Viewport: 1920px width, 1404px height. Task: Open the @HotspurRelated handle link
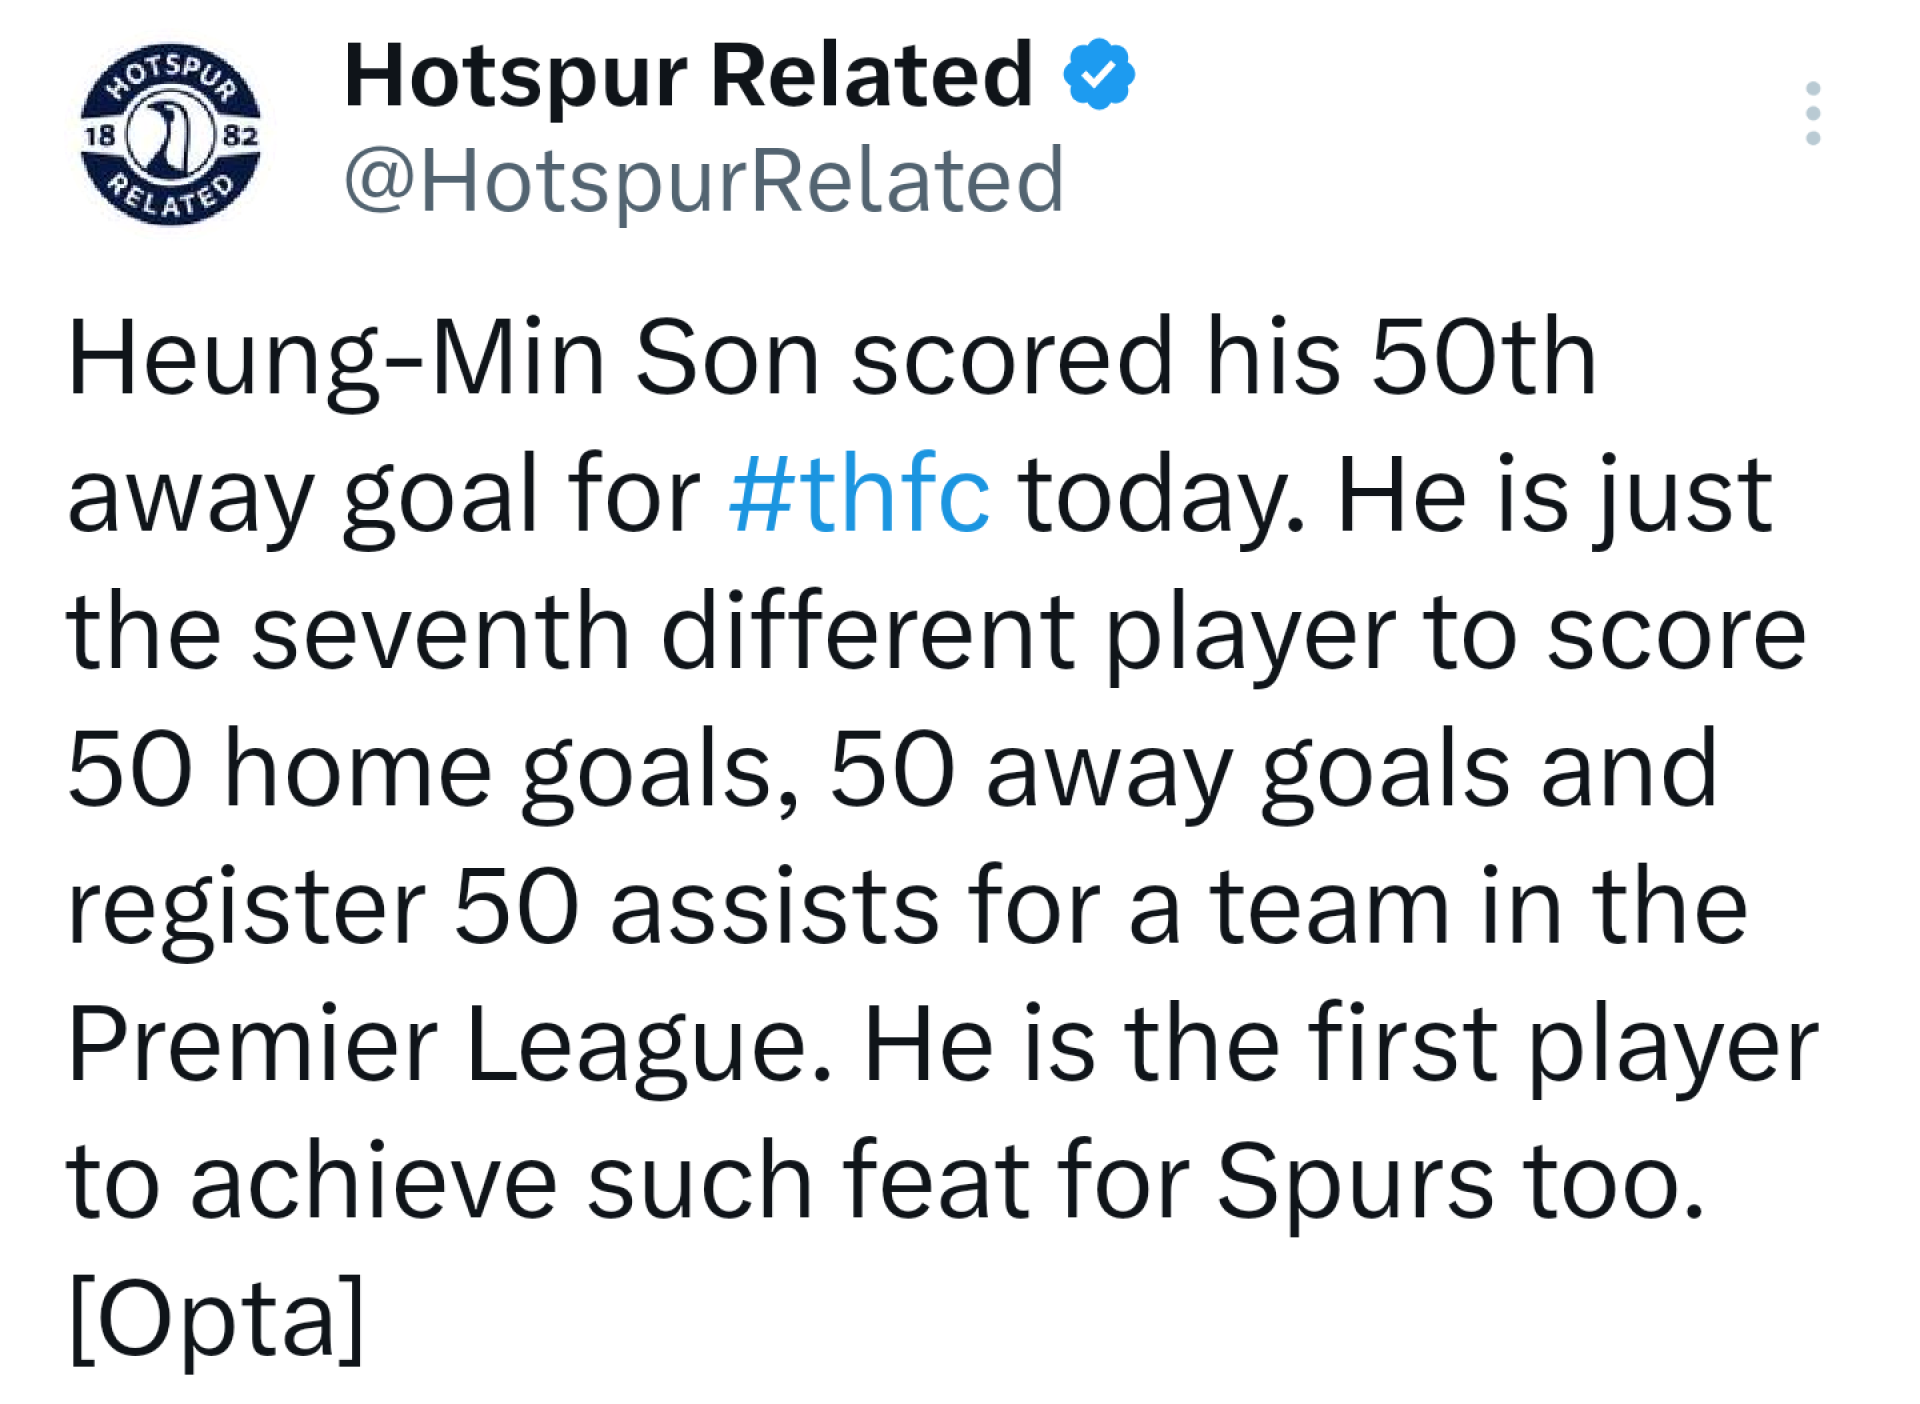[x=704, y=181]
